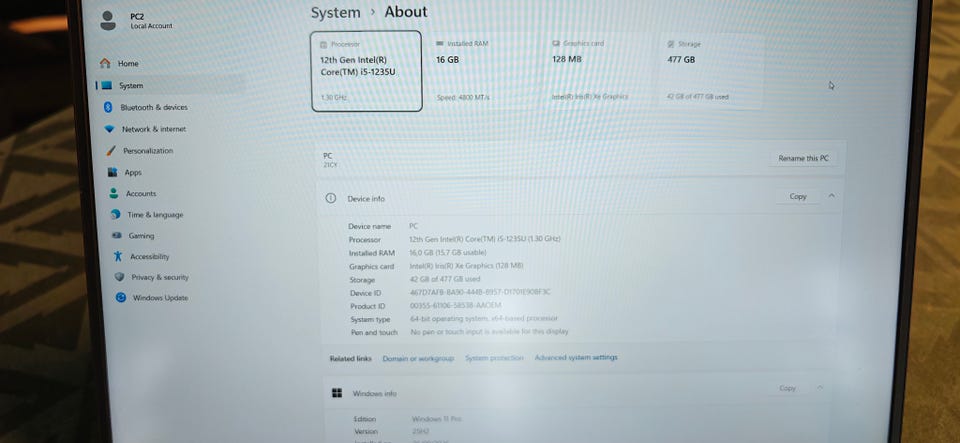Click the Storage card drive icon
The width and height of the screenshot is (960, 443).
(x=670, y=44)
